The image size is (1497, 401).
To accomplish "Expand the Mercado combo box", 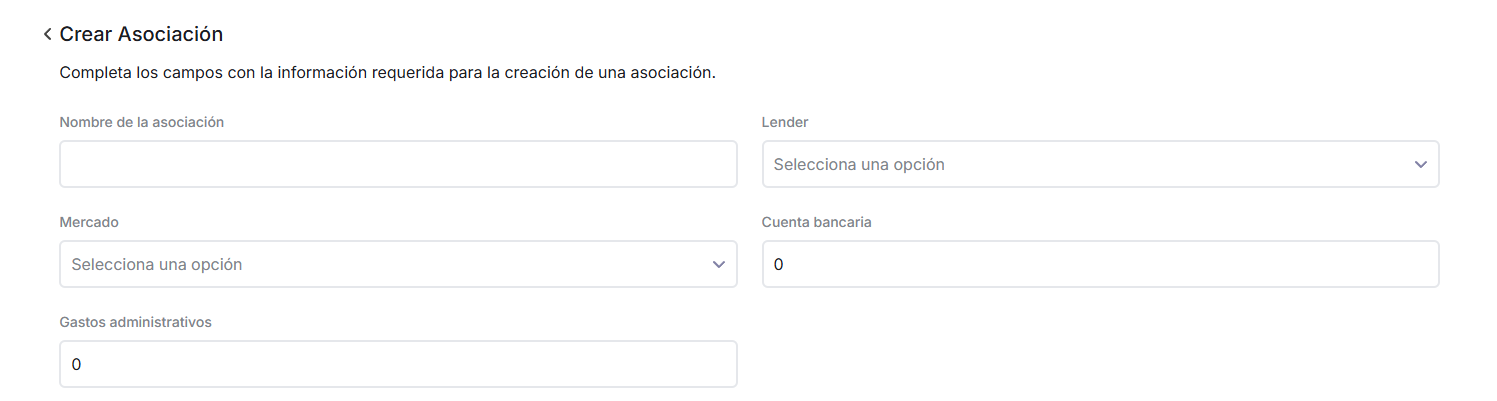I will 398,264.
